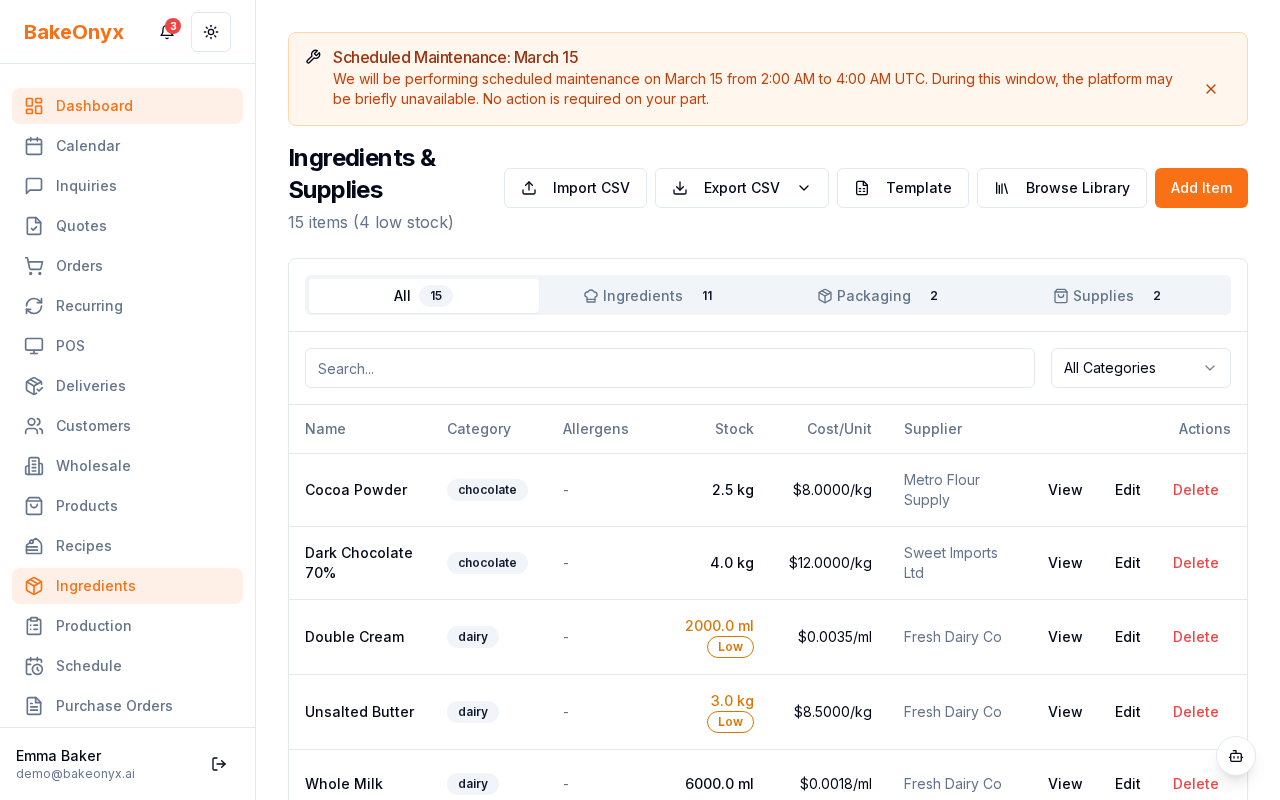Click the shopping bag icon floating bottom right
This screenshot has height=800, width=1280.
click(1236, 757)
